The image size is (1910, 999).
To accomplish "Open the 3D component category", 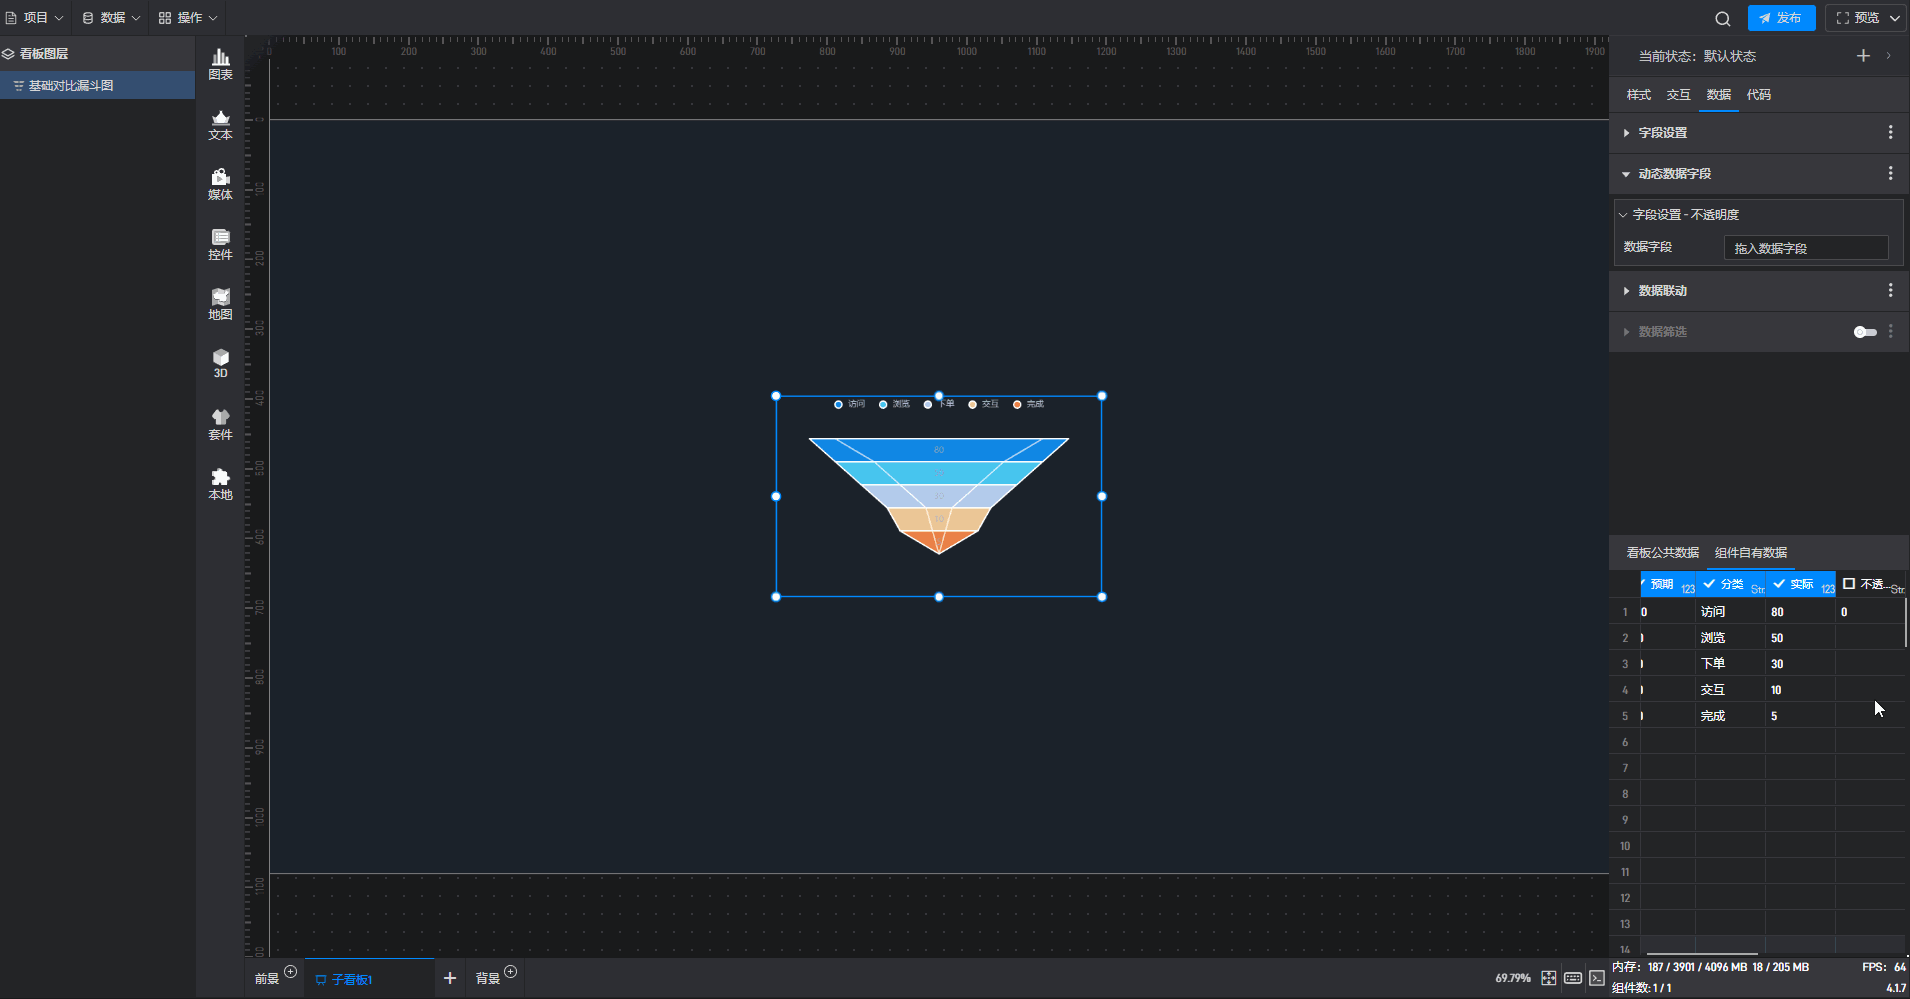I will pos(220,363).
